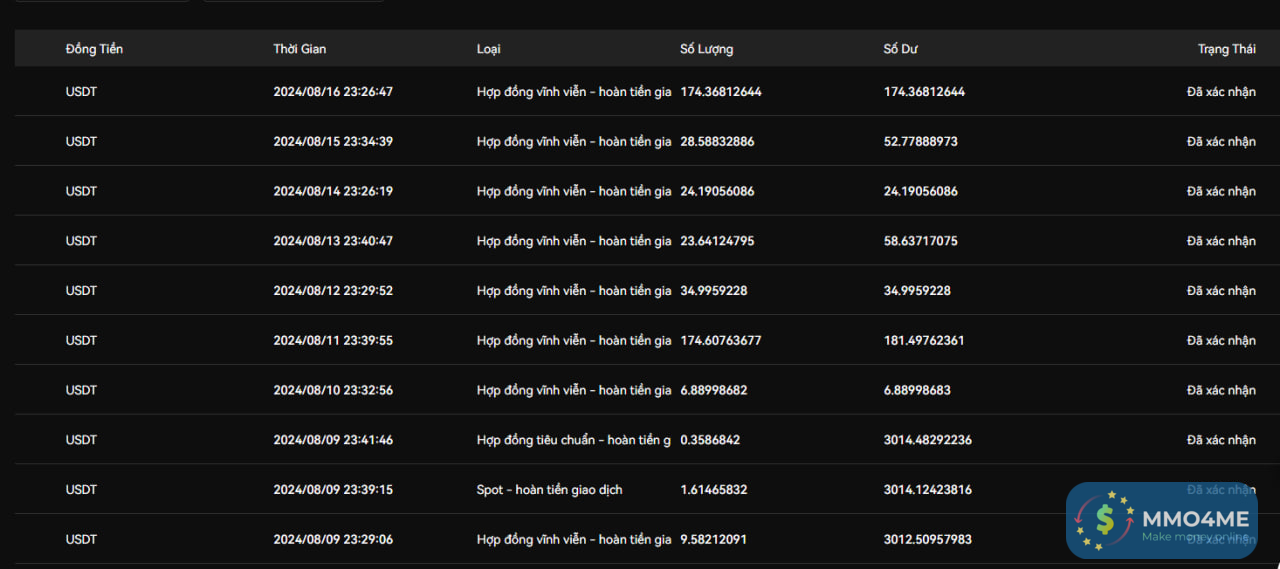Viewport: 1280px width, 569px height.
Task: Click Số Dư 24.19056086 in 08/14 row
Action: [921, 191]
